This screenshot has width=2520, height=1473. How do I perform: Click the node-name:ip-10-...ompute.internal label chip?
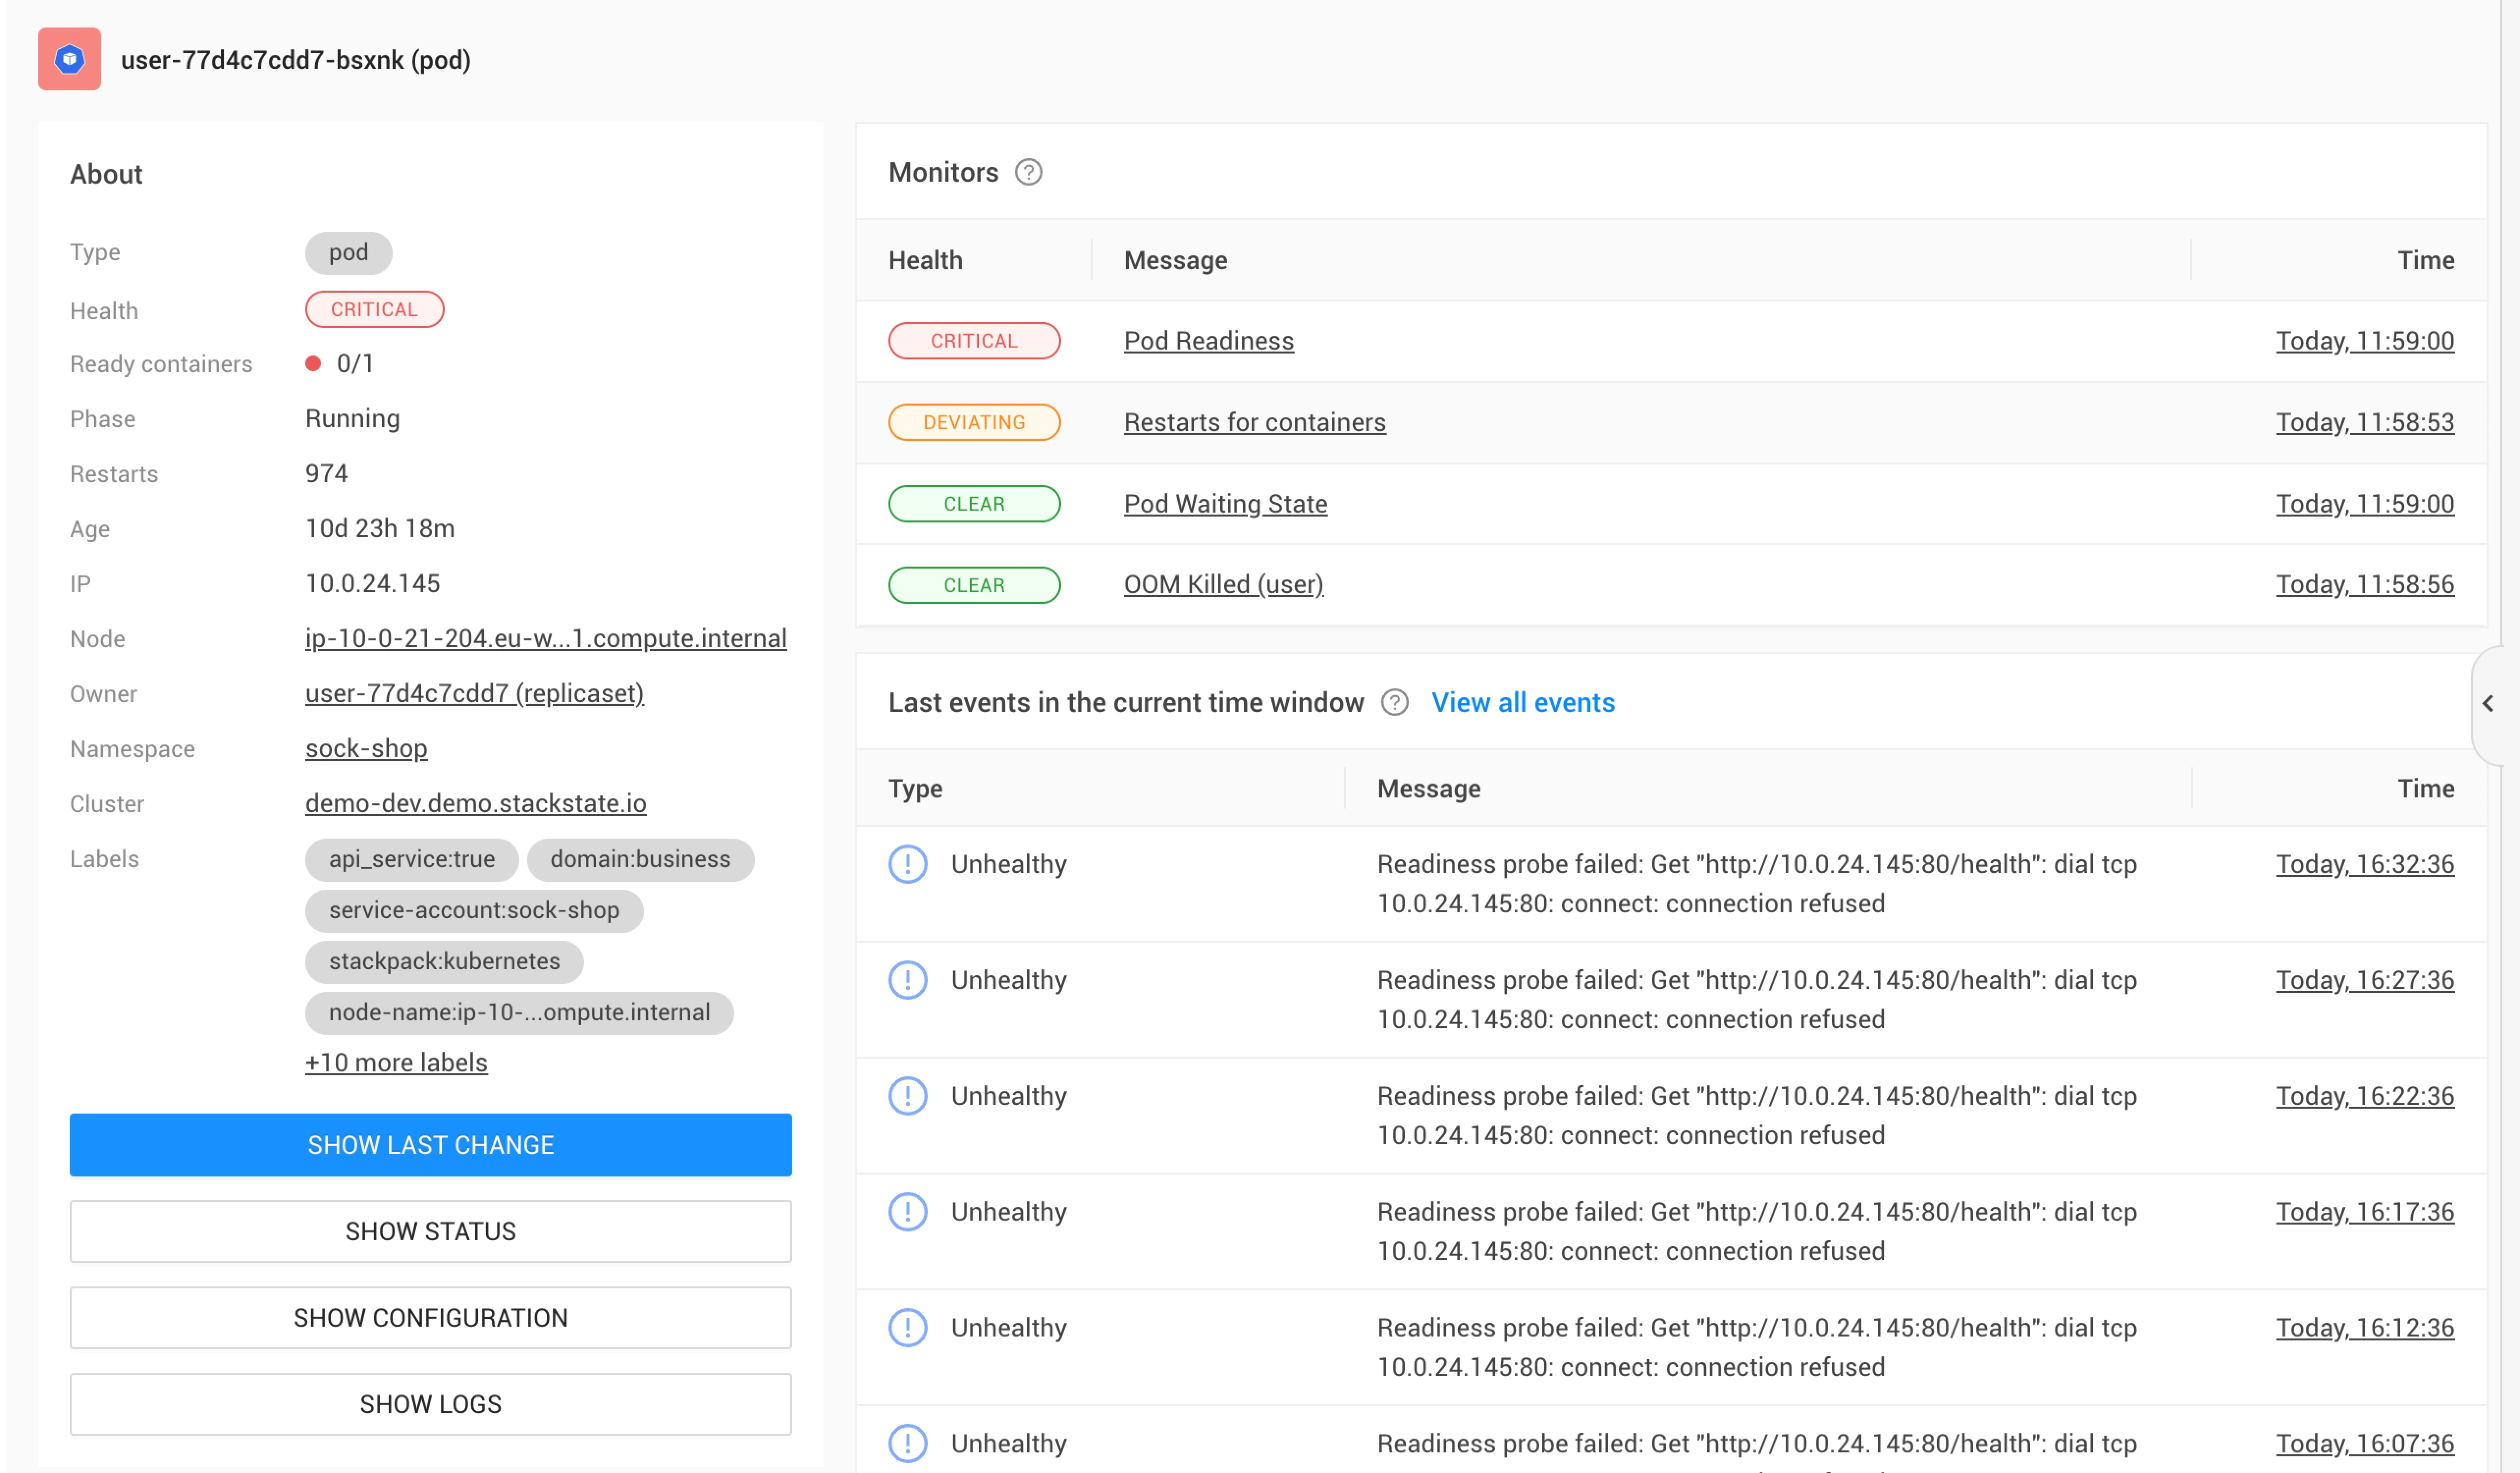519,1012
